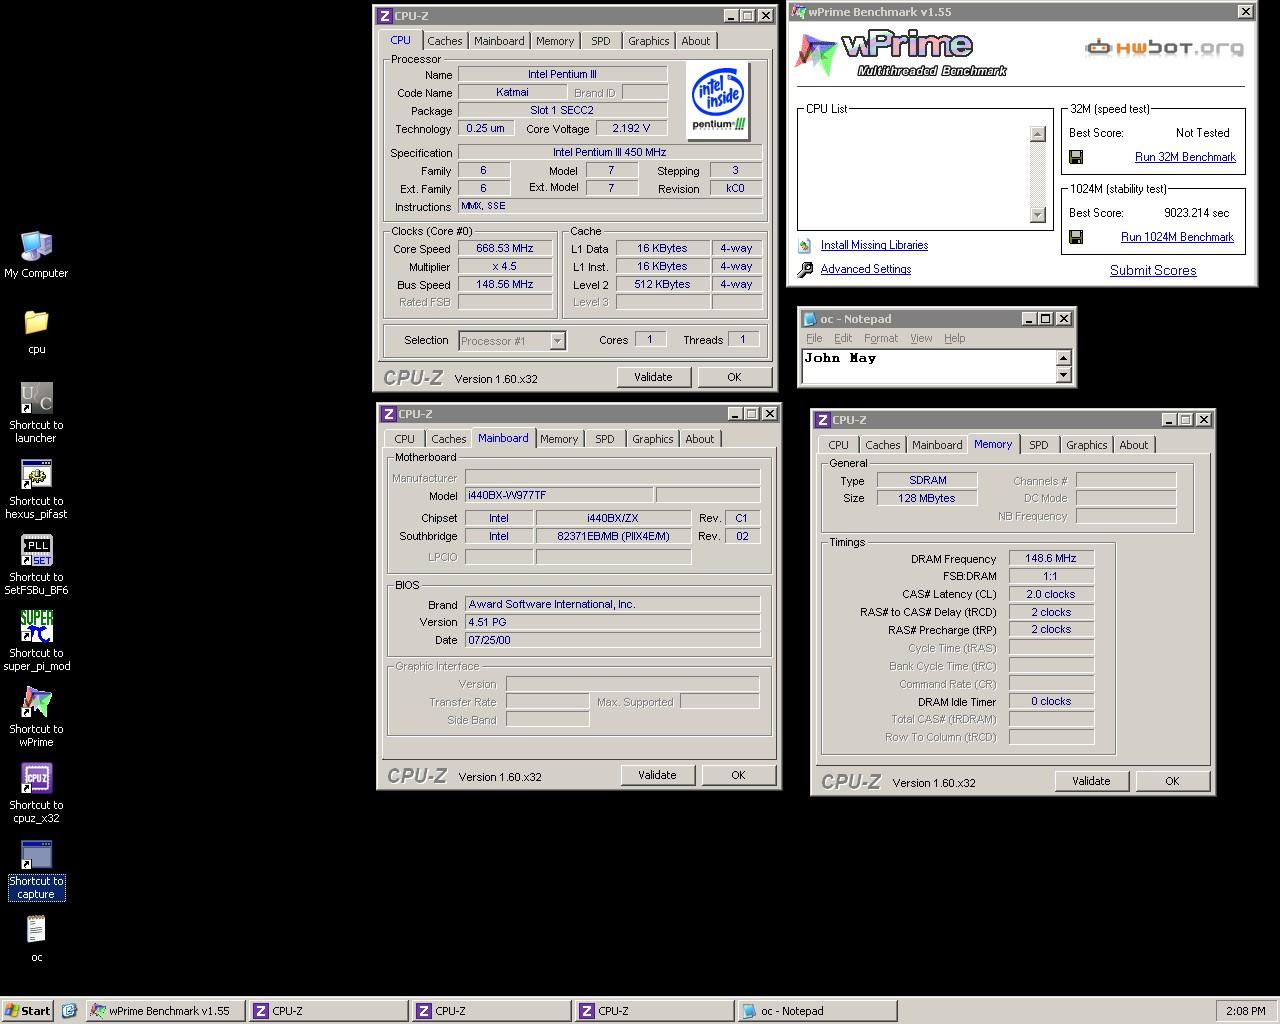
Task: Click CPU-Z title icon in Mainboard window
Action: click(388, 414)
